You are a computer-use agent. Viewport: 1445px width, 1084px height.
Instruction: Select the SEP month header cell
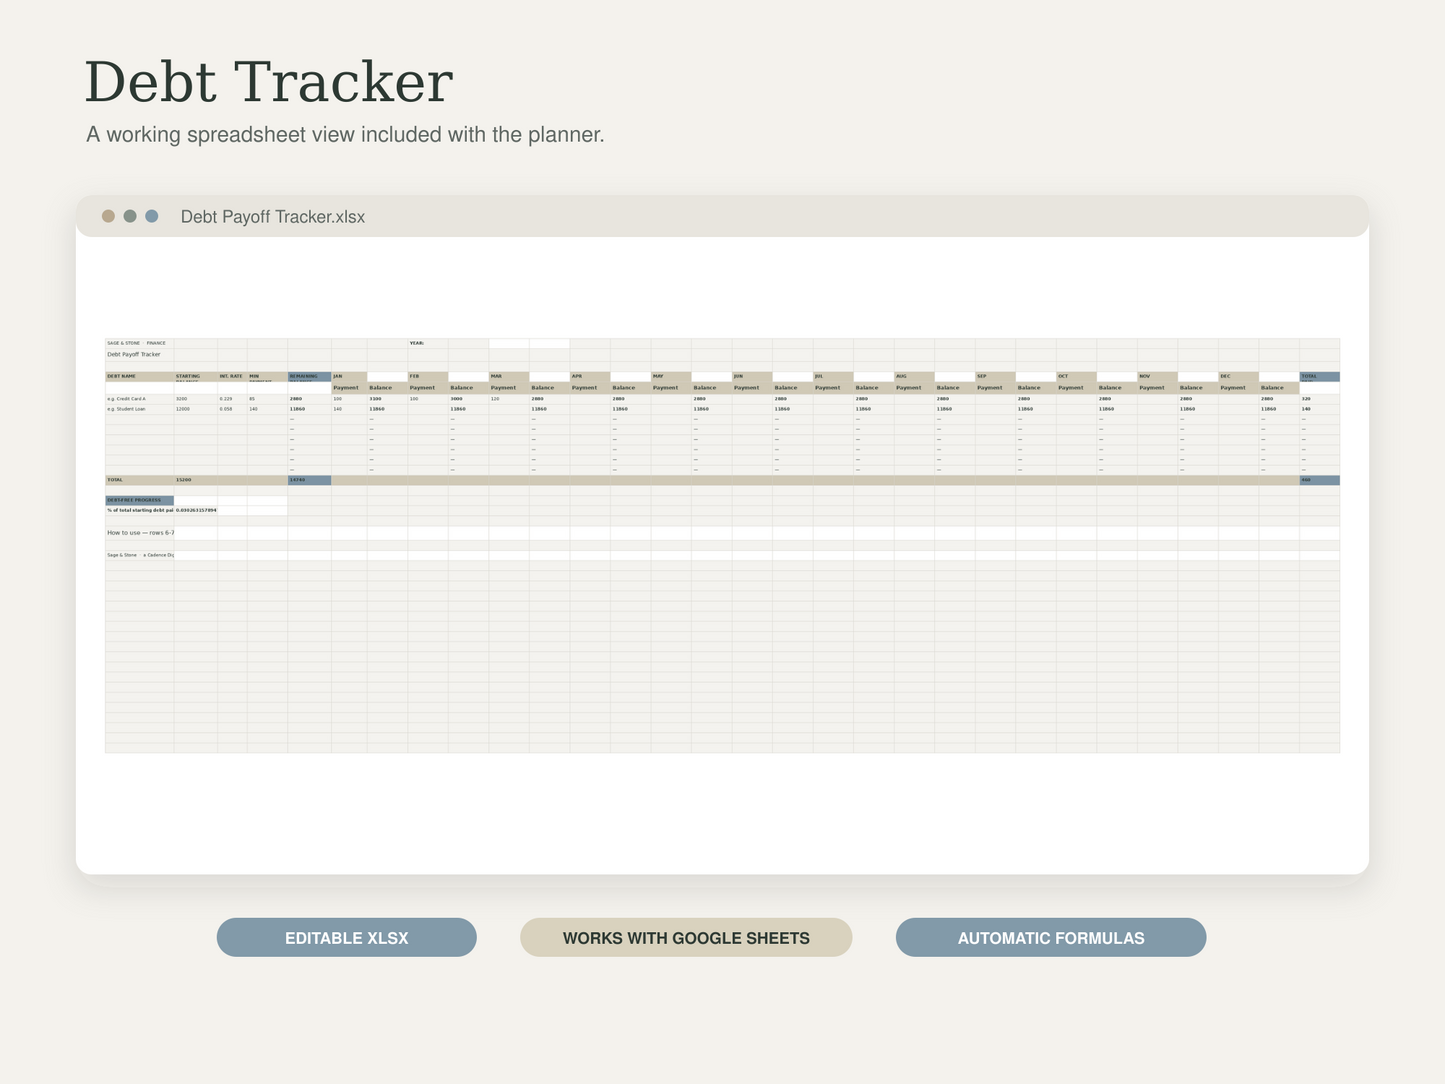994,377
